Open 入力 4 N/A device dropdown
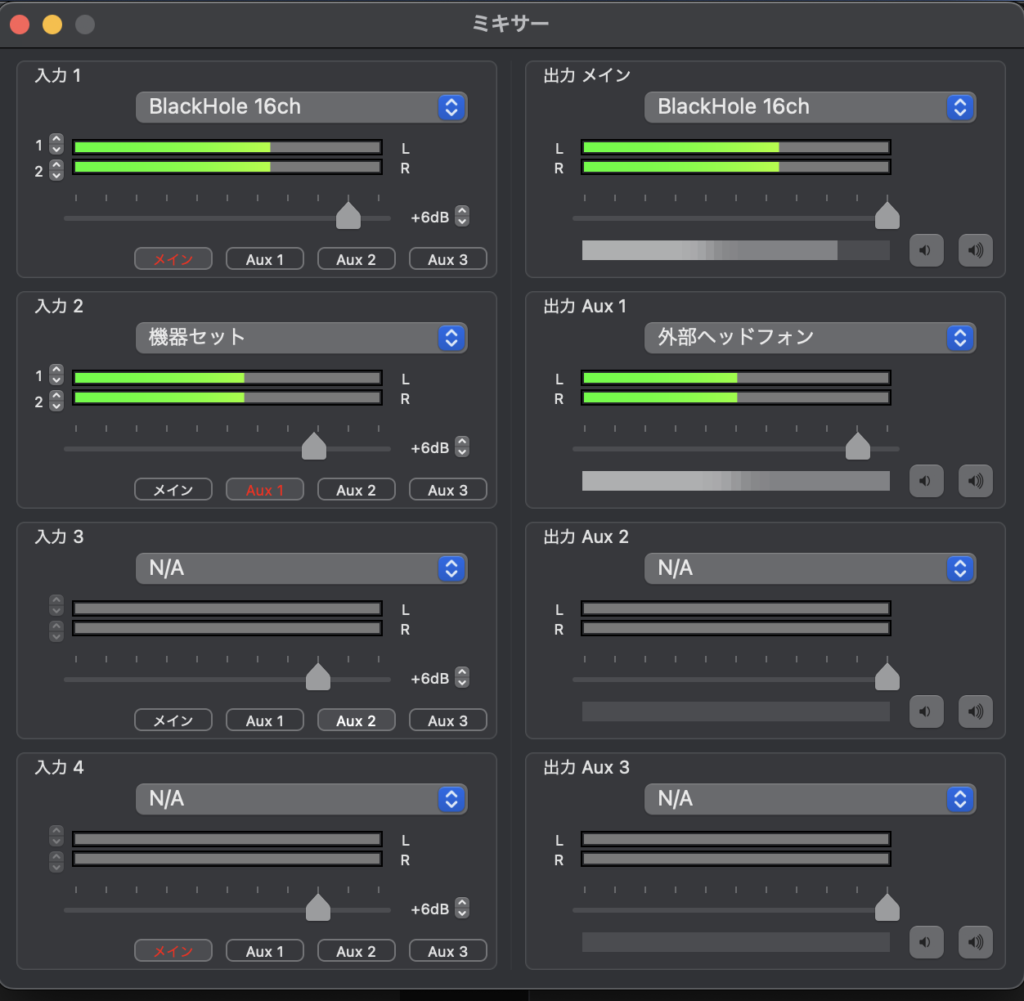 301,799
